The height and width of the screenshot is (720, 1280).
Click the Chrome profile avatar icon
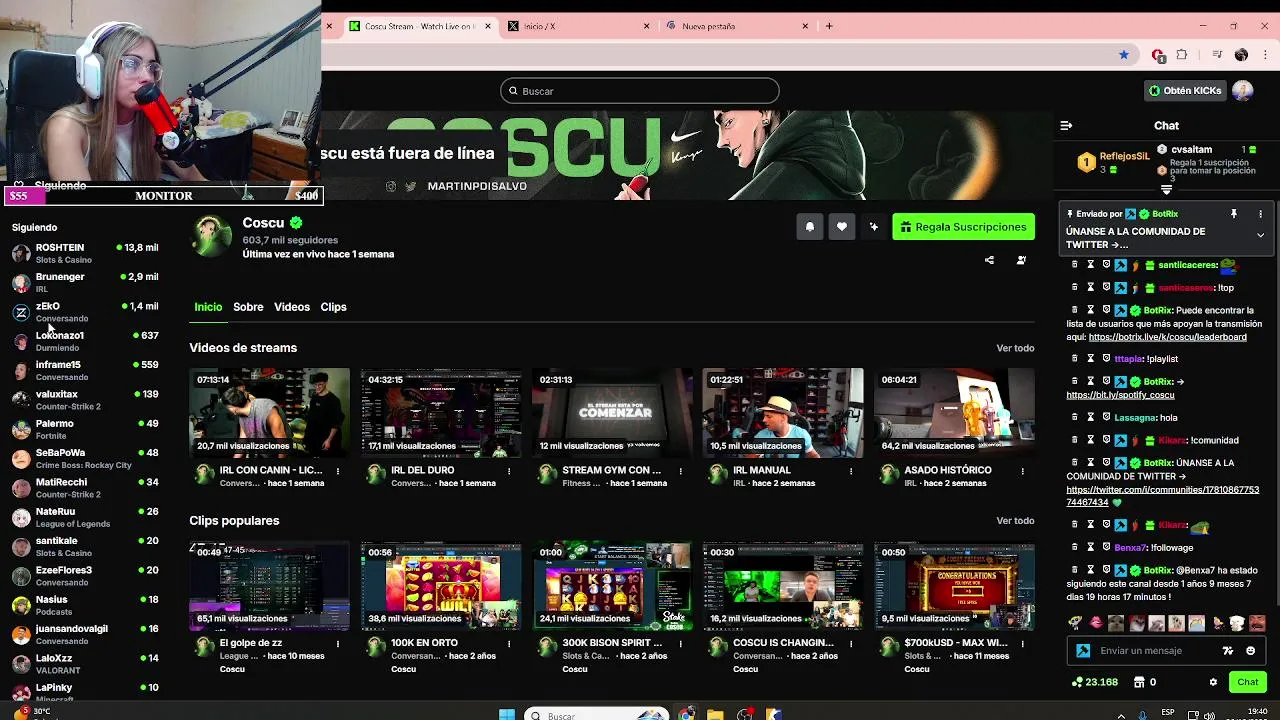(x=1241, y=55)
